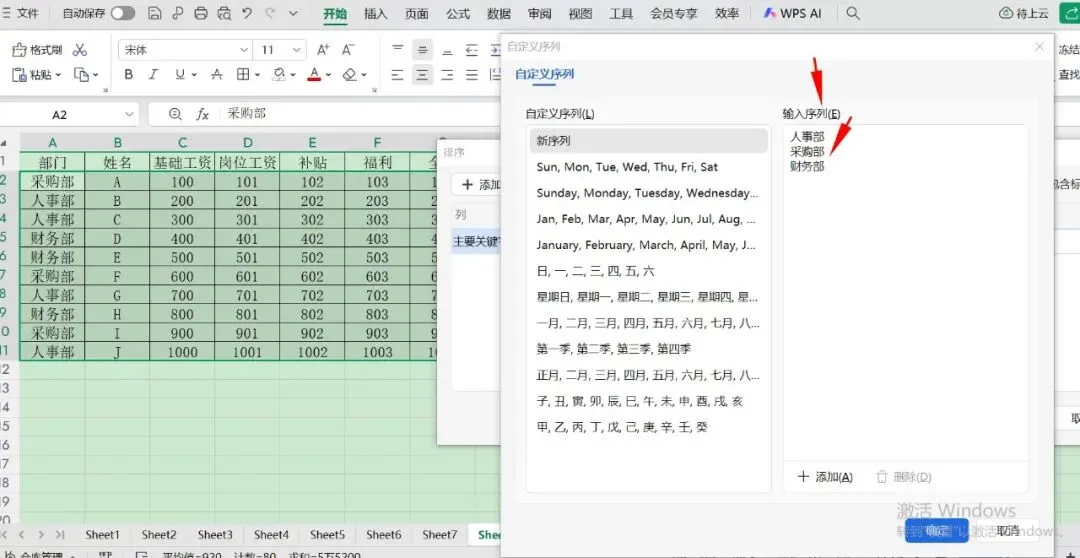Click the bottom vertical align icon
The width and height of the screenshot is (1080, 558).
447,50
